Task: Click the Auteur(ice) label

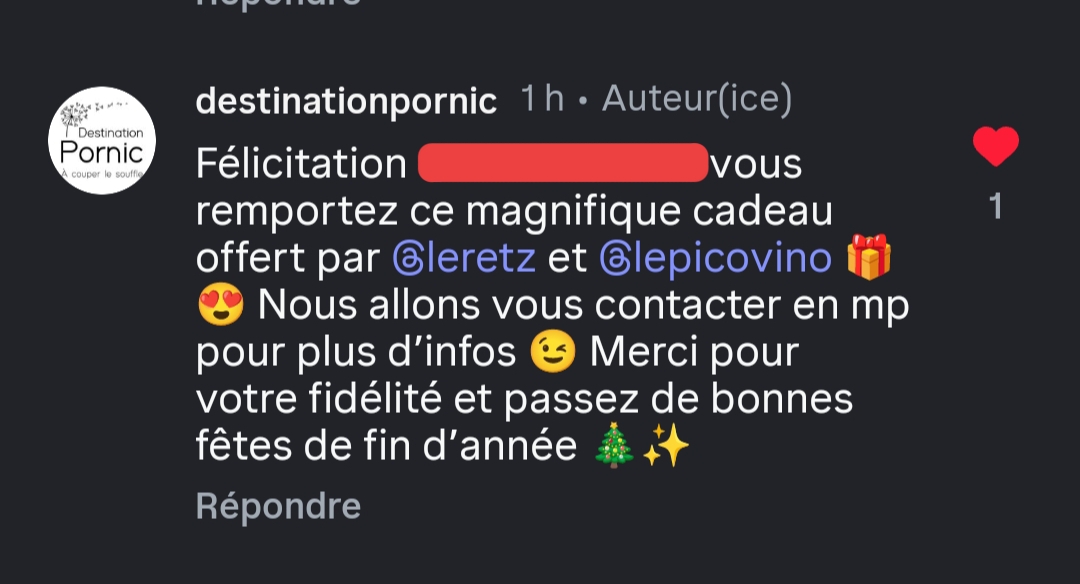Action: [x=697, y=100]
